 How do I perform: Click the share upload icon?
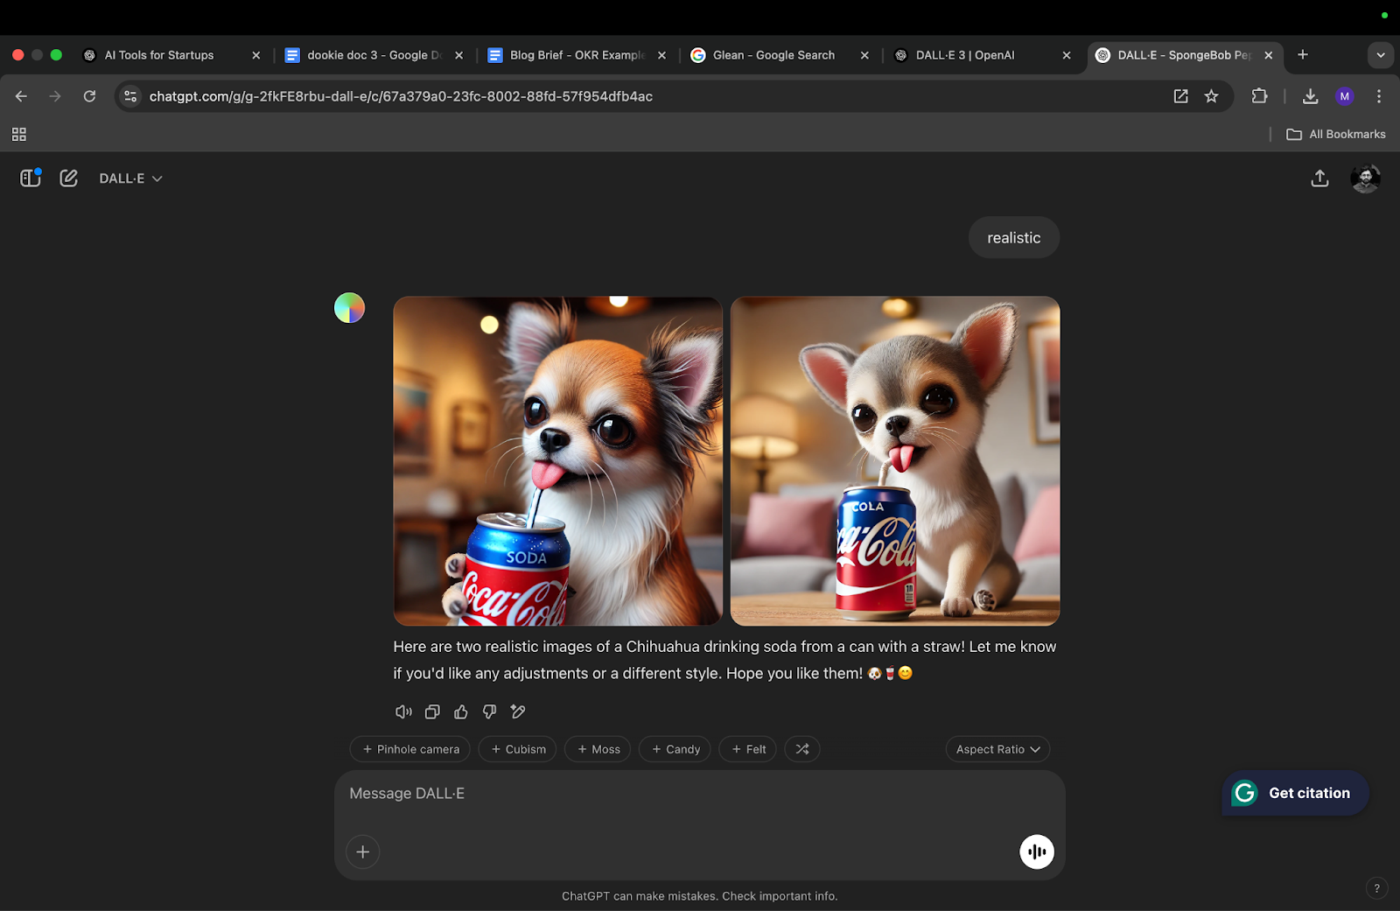pos(1319,178)
